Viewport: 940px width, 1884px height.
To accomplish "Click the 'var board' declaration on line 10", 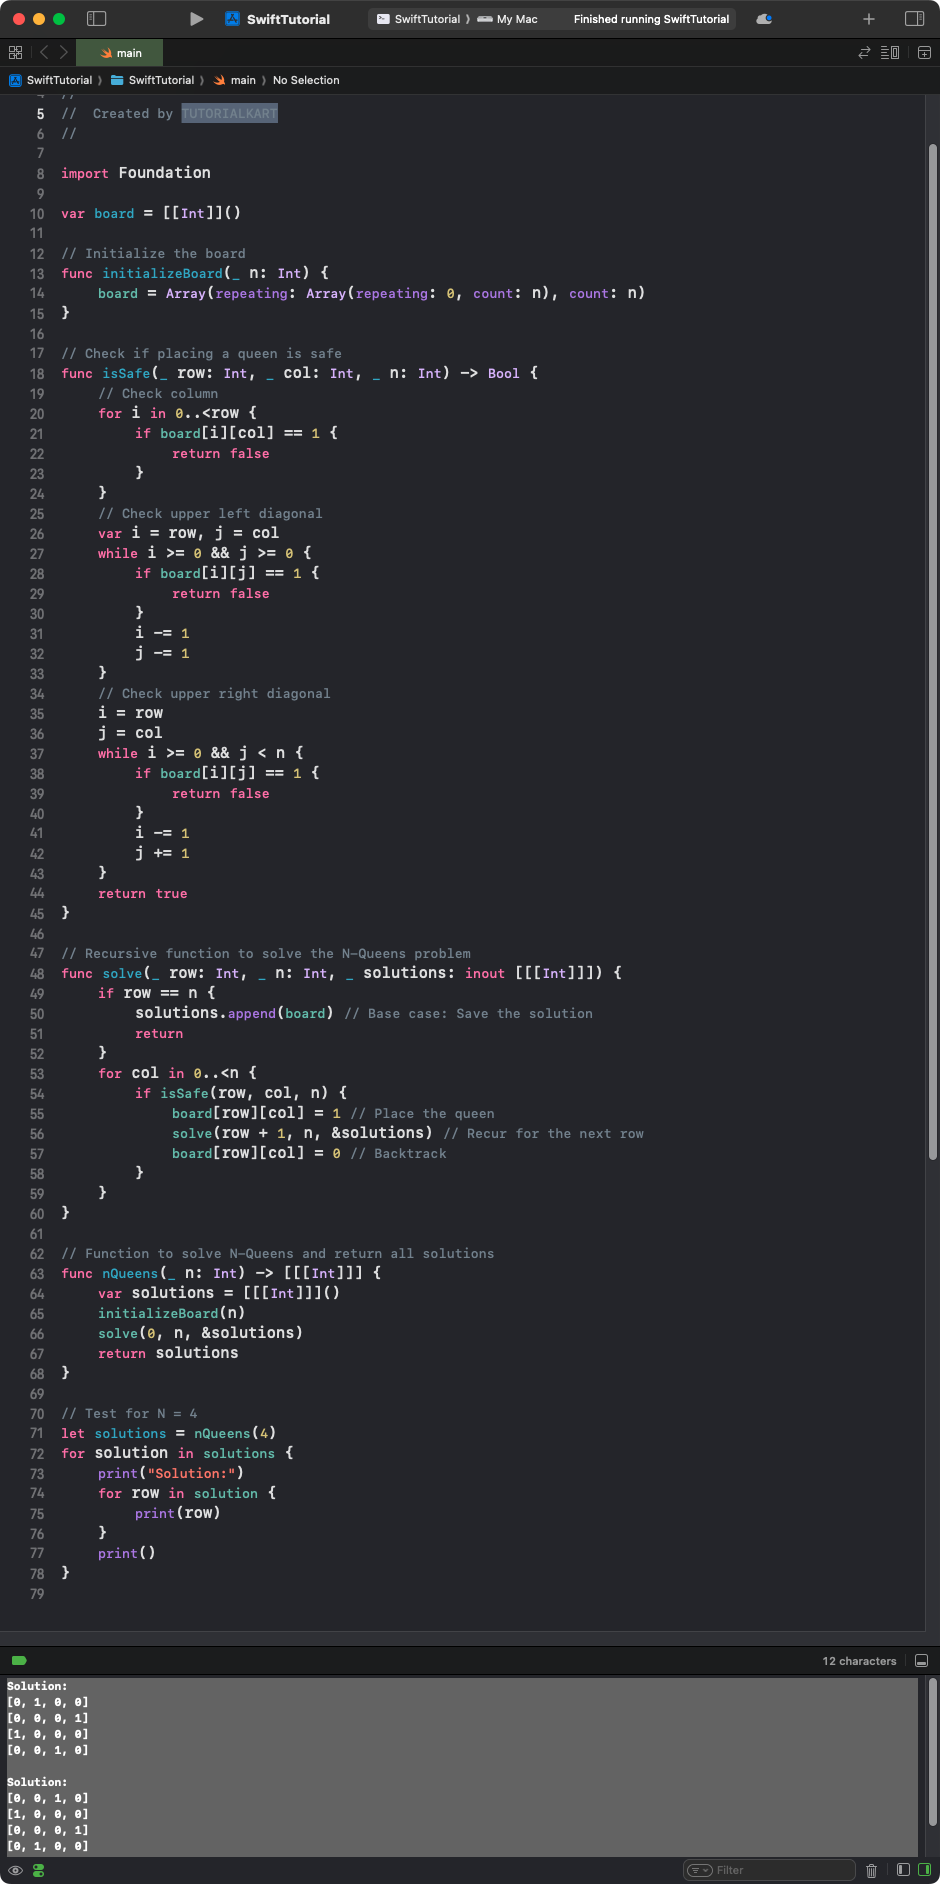I will [x=151, y=213].
